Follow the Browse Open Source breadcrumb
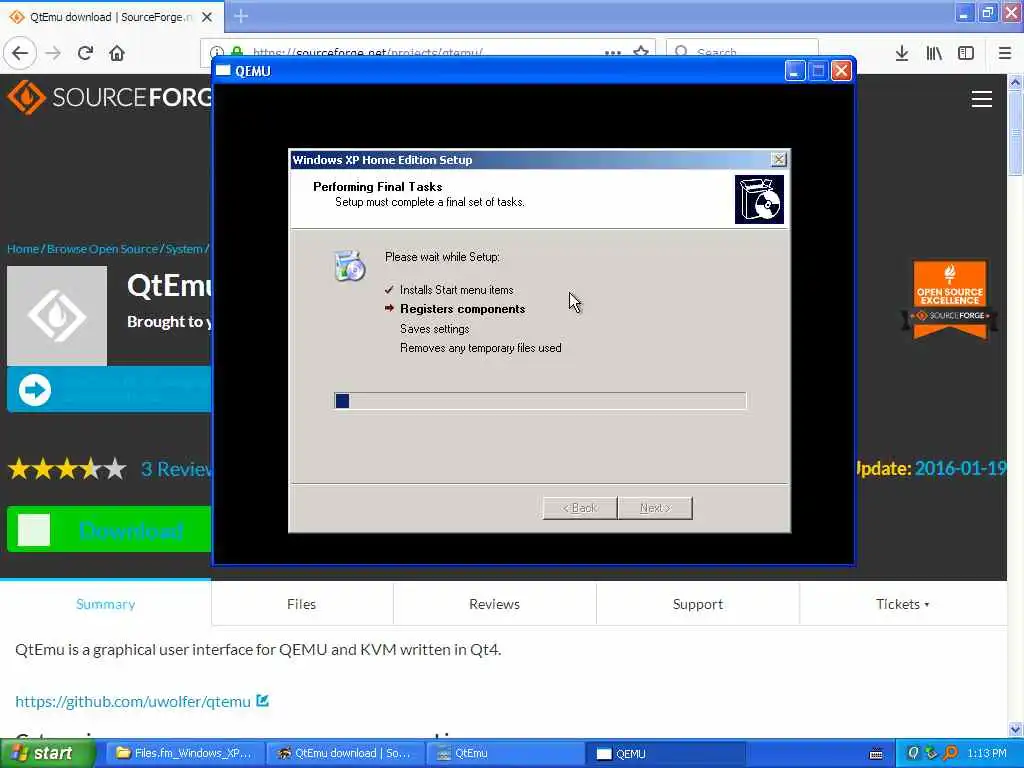Screen dimensions: 1024x768 (x=103, y=249)
